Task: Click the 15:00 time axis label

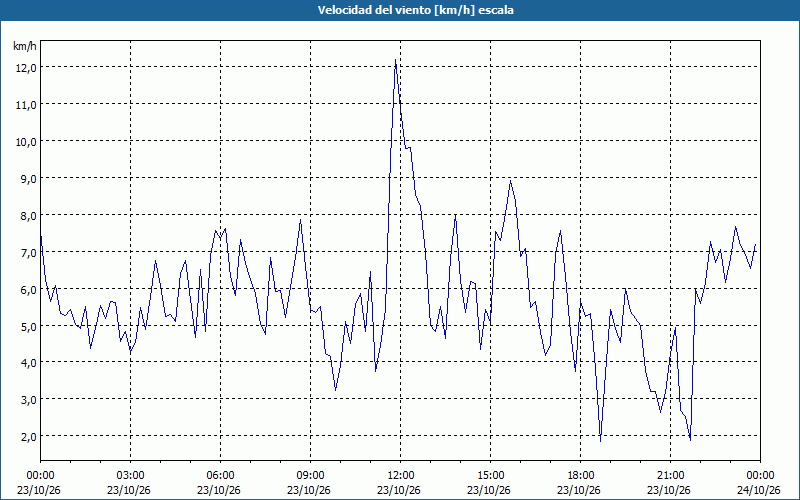Action: [x=491, y=476]
